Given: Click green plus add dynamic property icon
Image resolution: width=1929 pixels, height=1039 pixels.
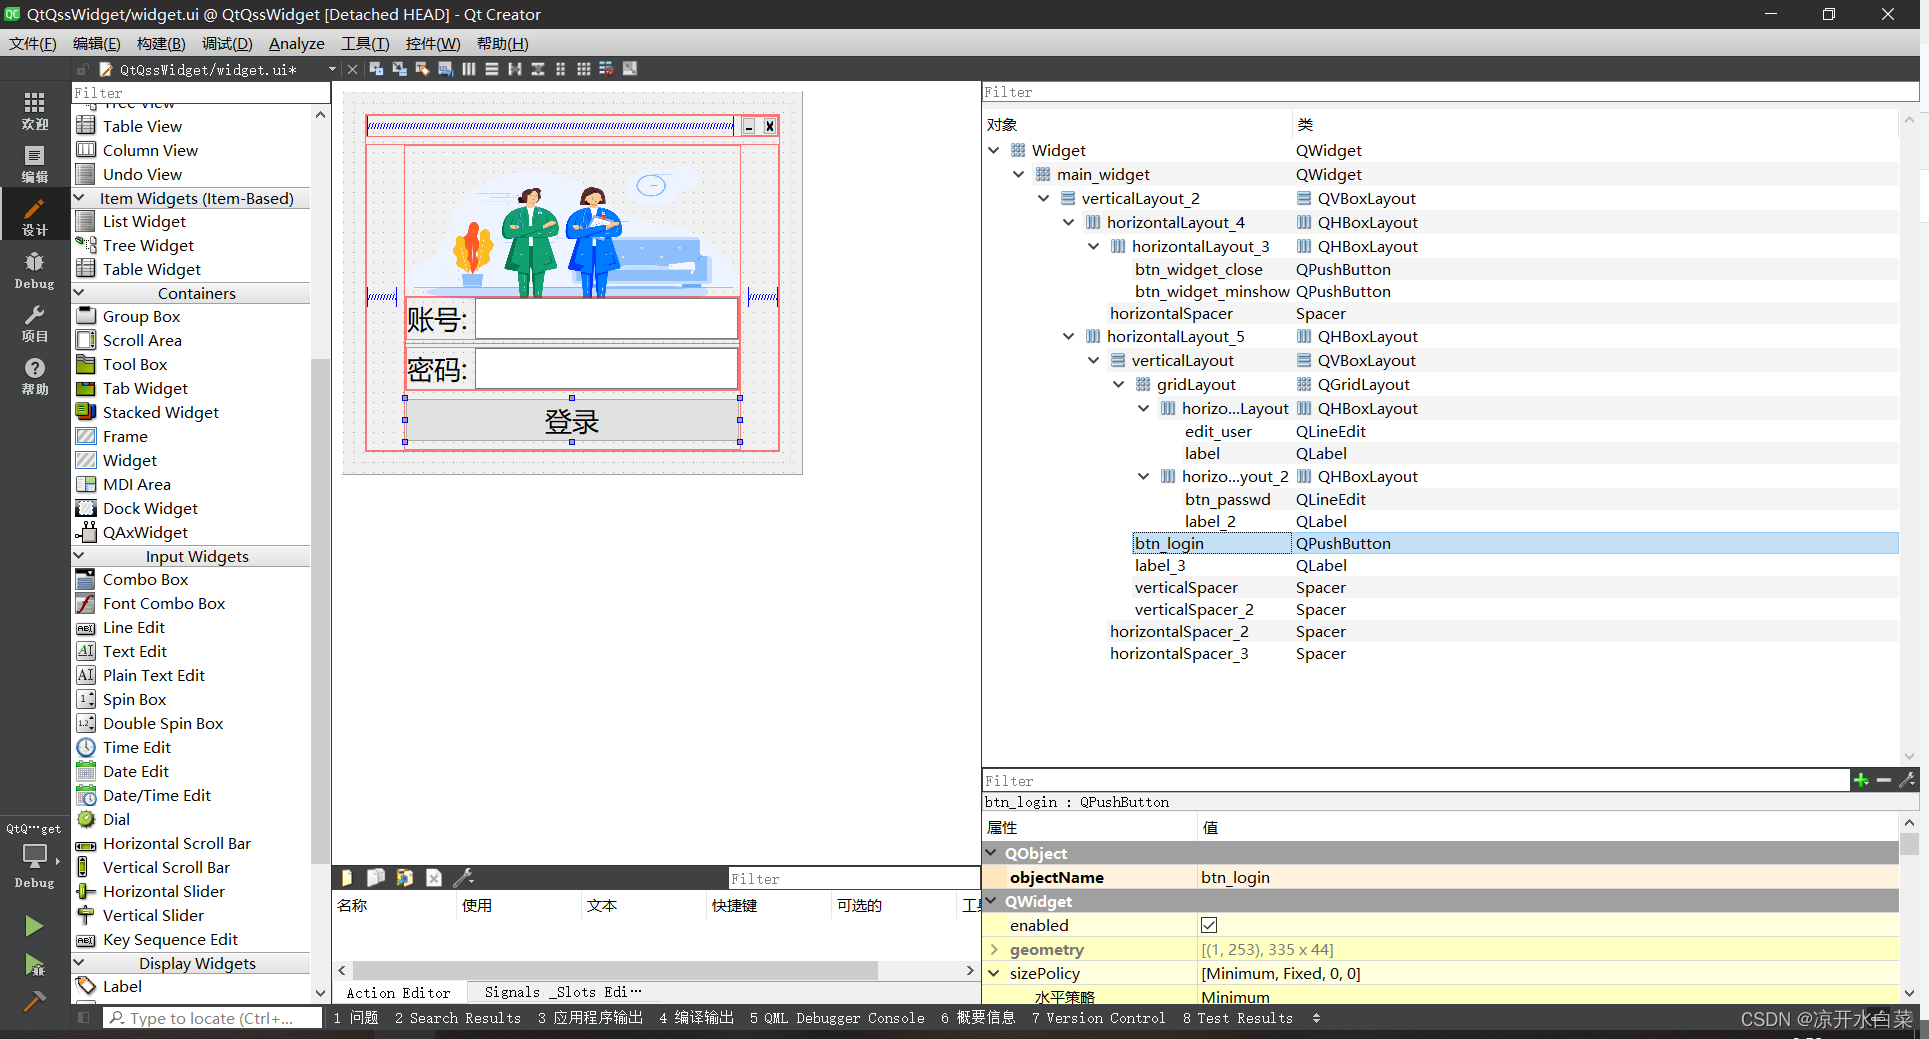Looking at the screenshot, I should 1861,780.
